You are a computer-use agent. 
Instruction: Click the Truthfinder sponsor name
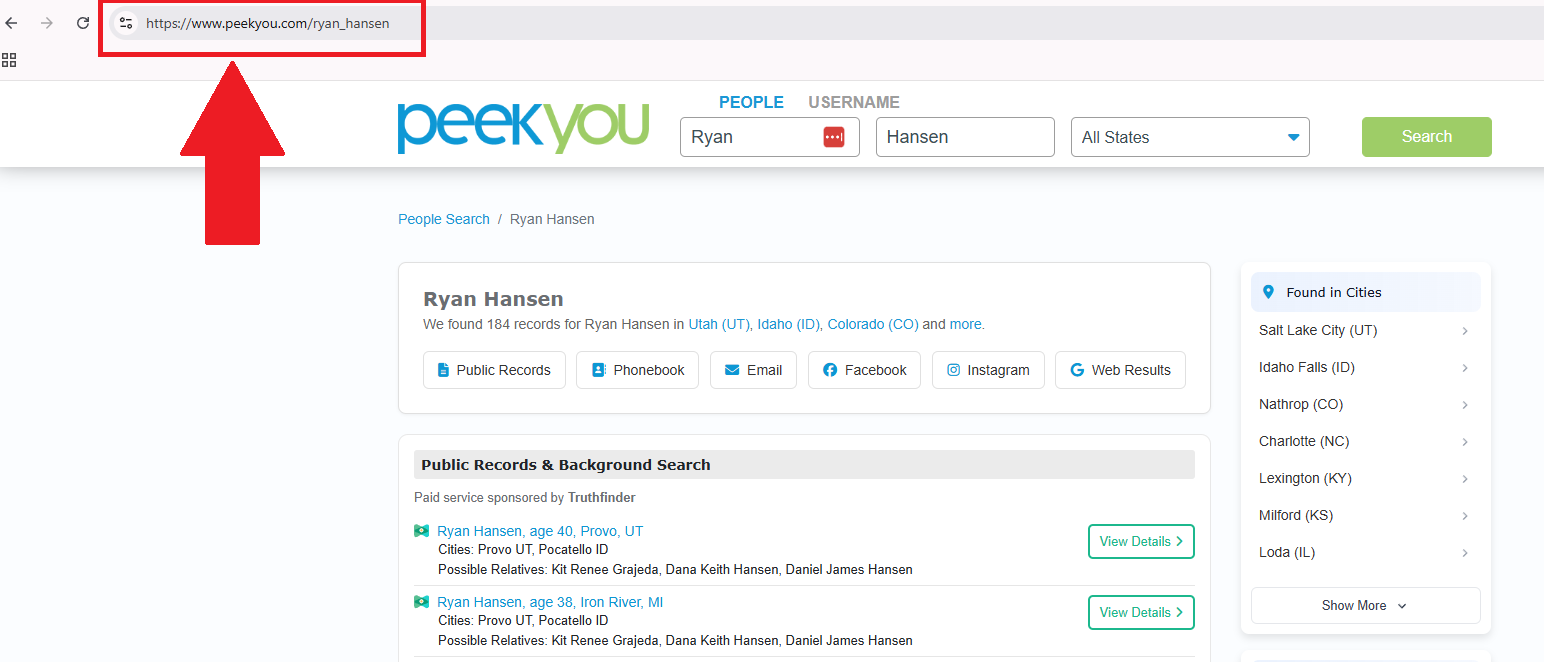602,497
